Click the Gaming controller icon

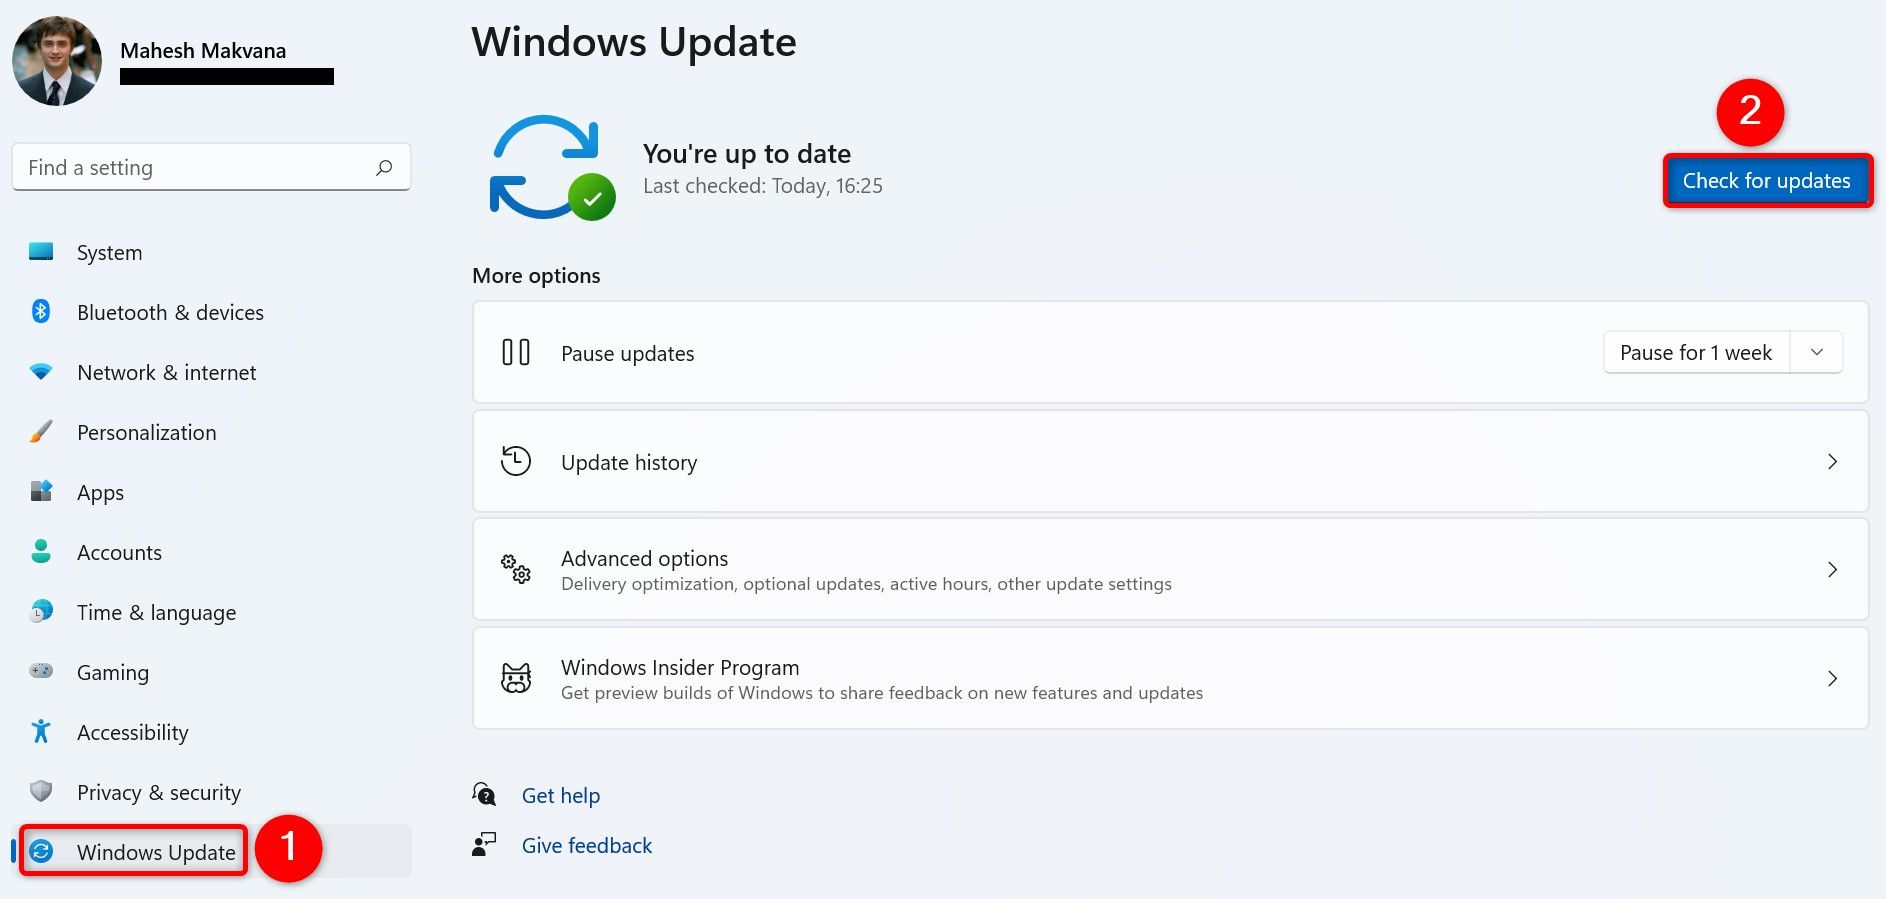pyautogui.click(x=41, y=671)
